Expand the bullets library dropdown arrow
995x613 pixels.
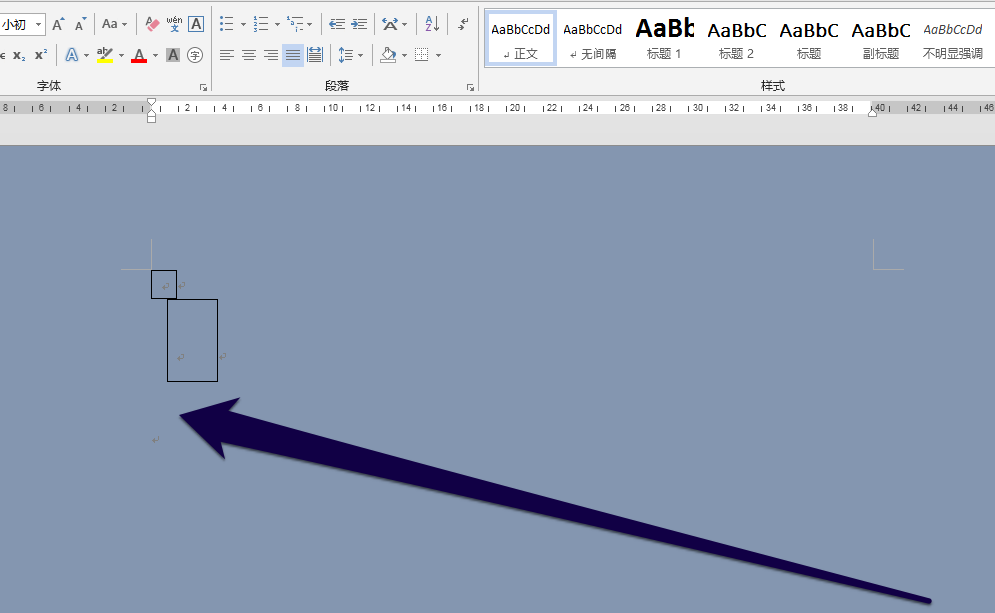coord(243,25)
